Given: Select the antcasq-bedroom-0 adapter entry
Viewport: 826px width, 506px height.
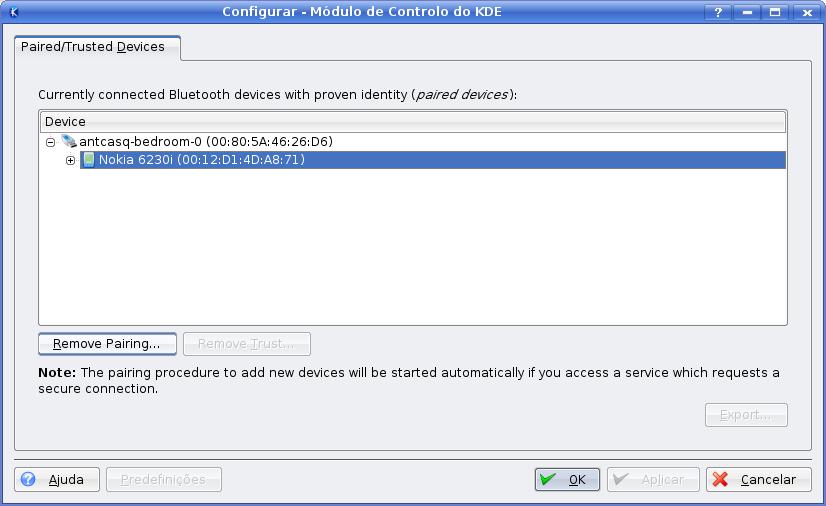Looking at the screenshot, I should (x=205, y=142).
